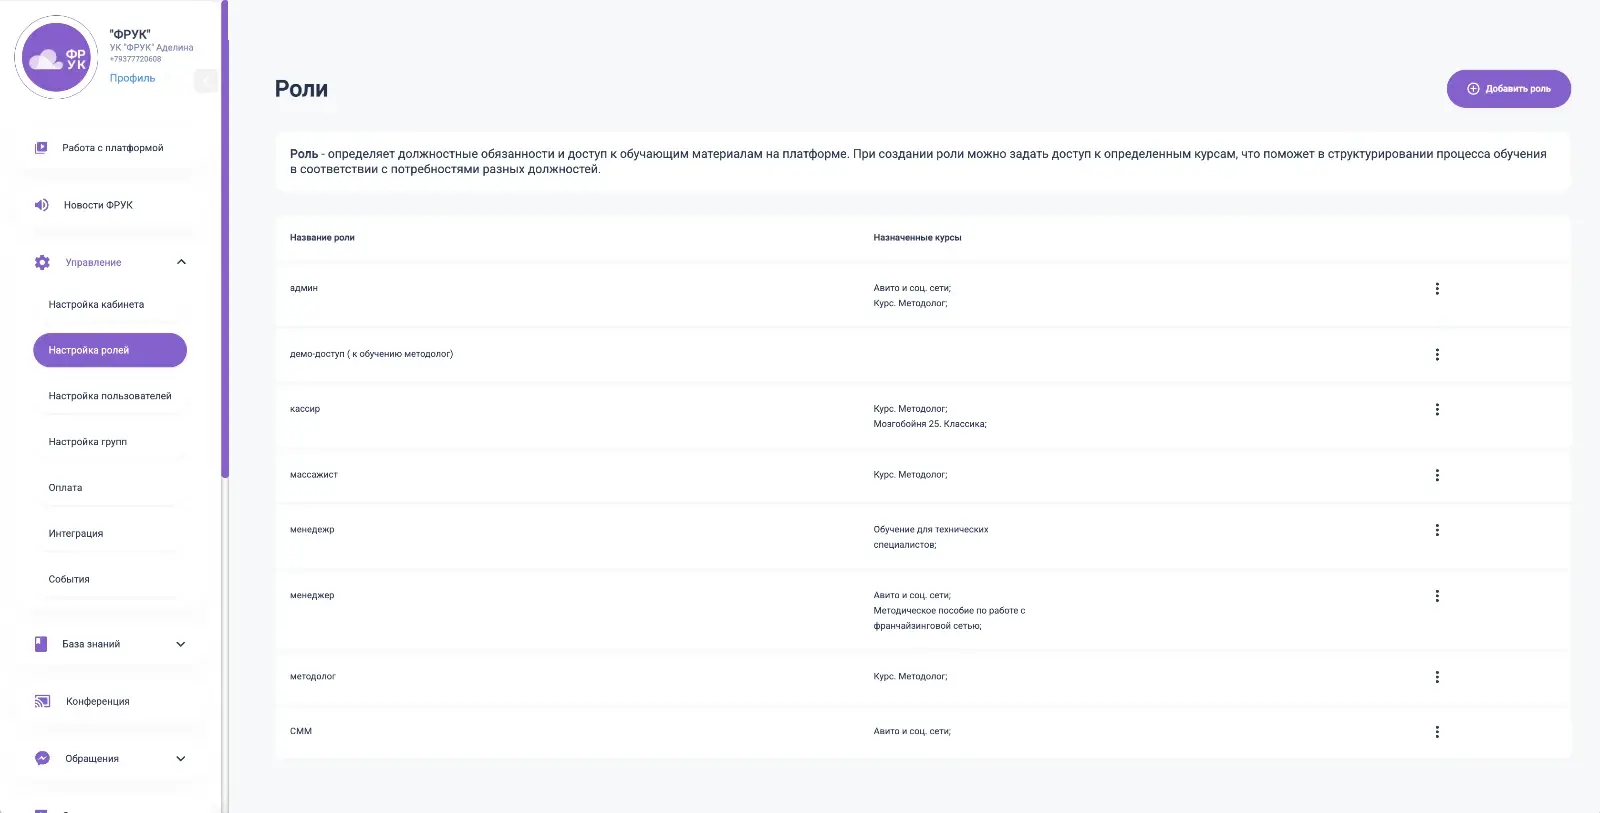
Task: Select the role name СММ
Action: (x=301, y=731)
